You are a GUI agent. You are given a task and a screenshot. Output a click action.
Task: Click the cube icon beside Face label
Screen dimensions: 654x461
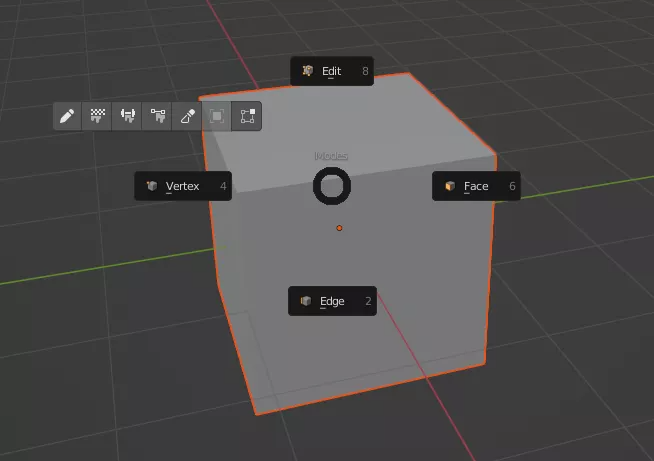450,186
